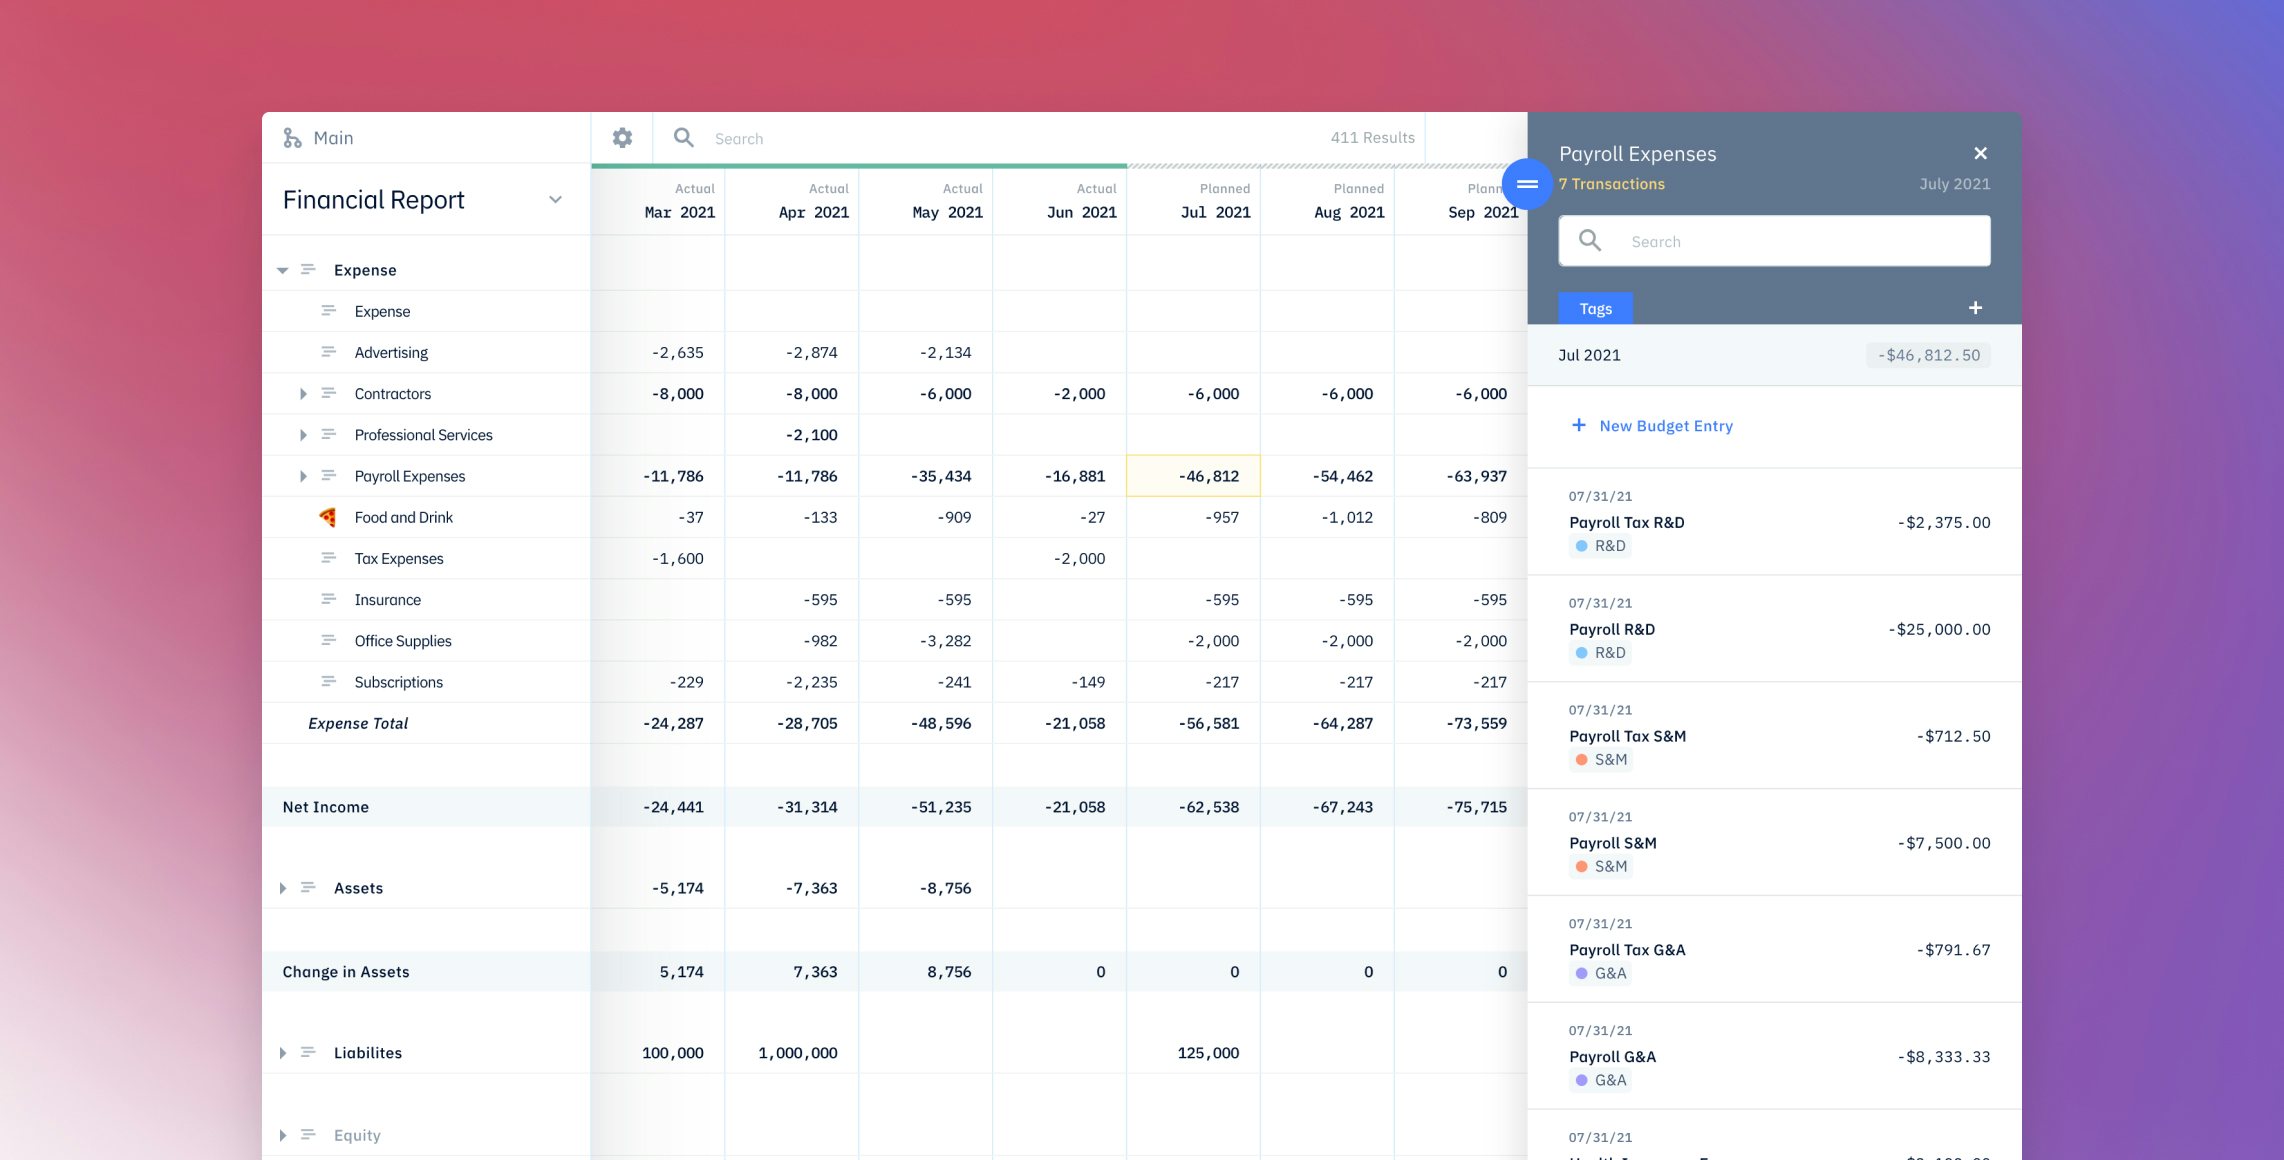
Task: Expand the Payroll Expenses row
Action: pyautogui.click(x=303, y=476)
